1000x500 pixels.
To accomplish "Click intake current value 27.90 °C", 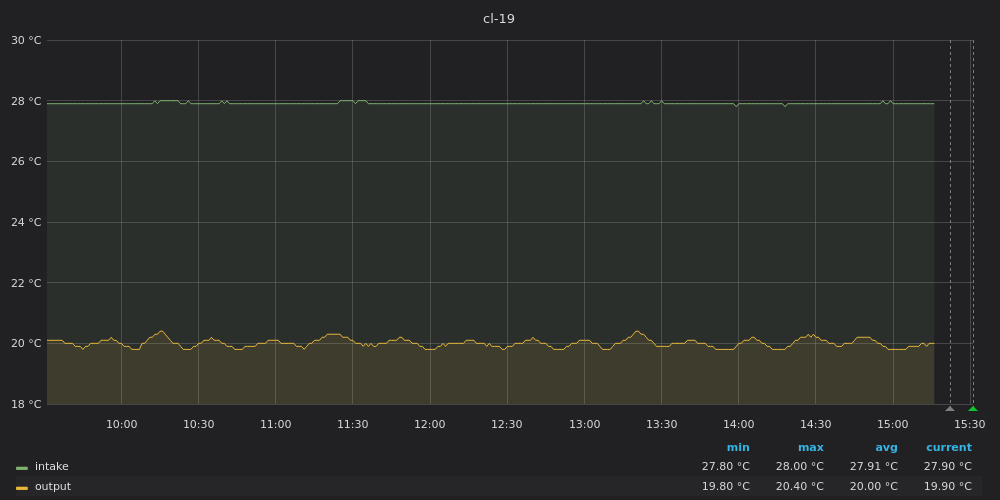I will click(947, 467).
